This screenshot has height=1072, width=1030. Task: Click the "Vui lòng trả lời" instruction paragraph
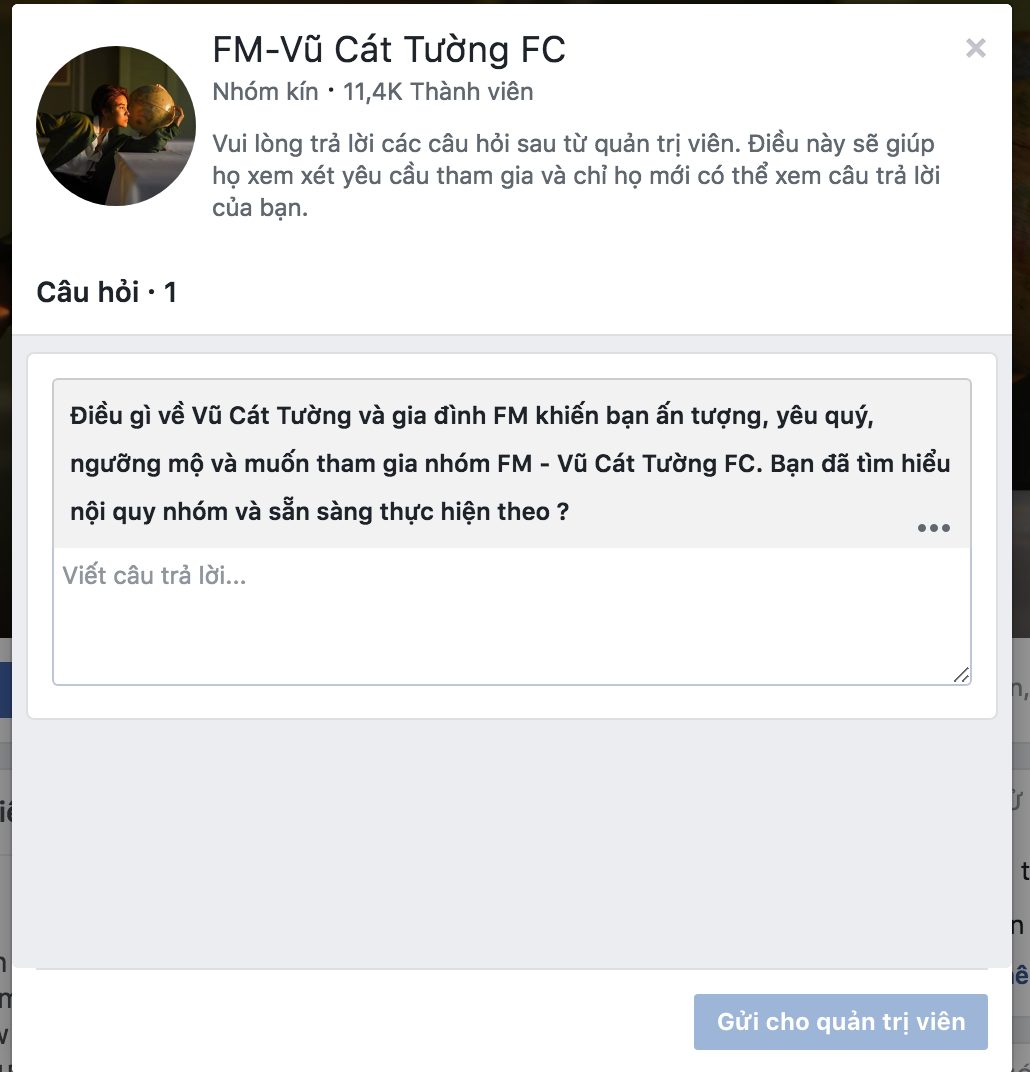(x=576, y=176)
